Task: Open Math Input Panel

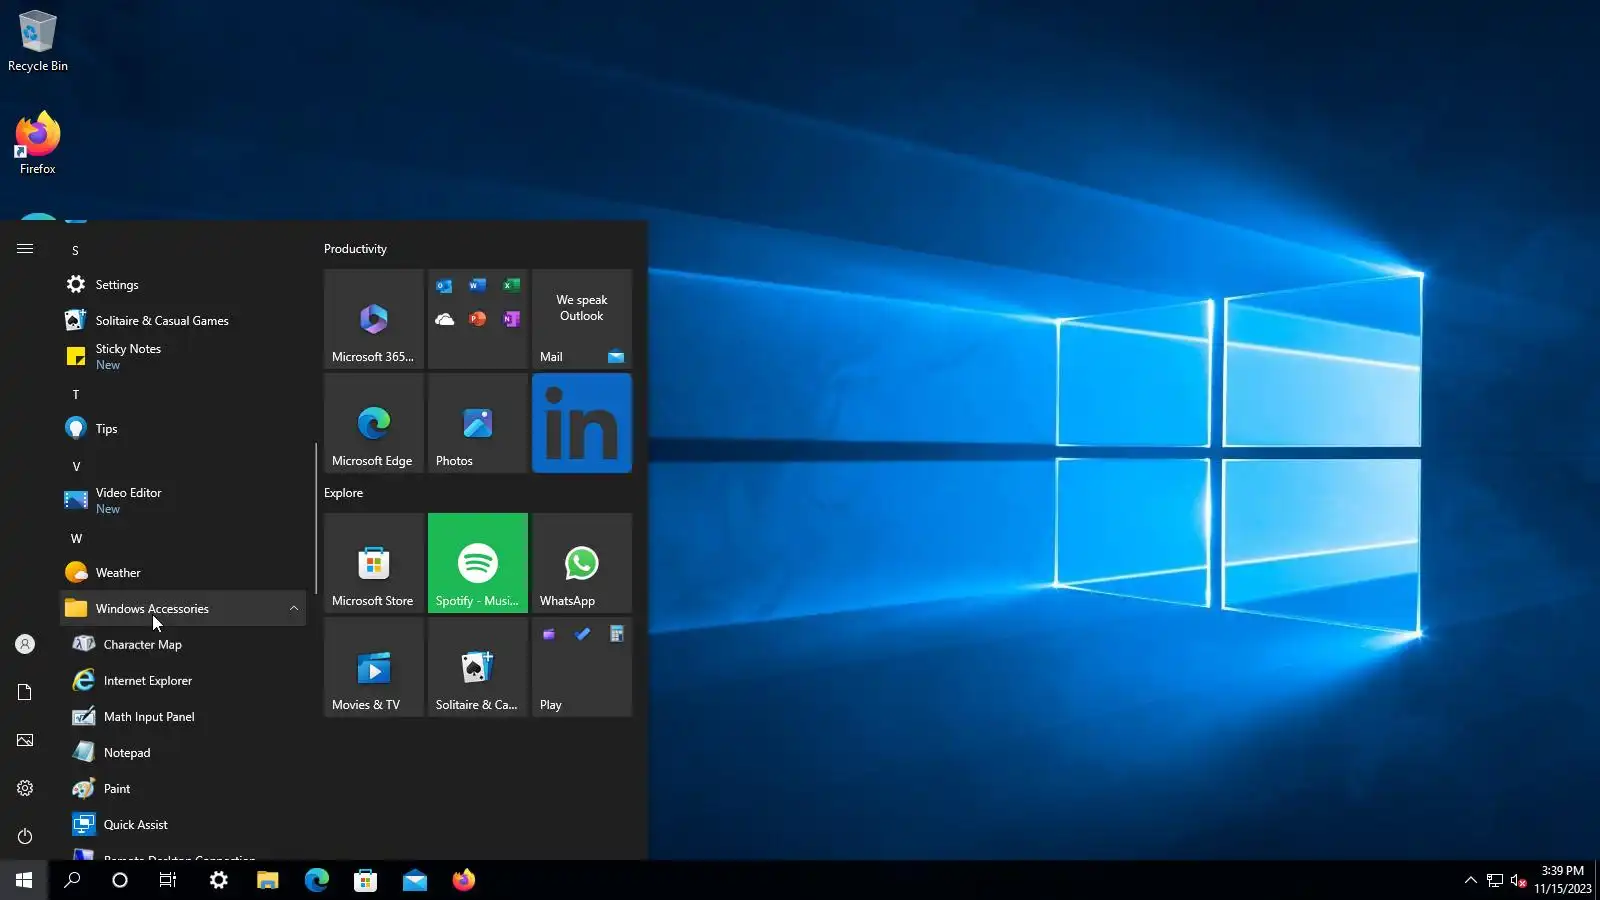Action: (183, 717)
